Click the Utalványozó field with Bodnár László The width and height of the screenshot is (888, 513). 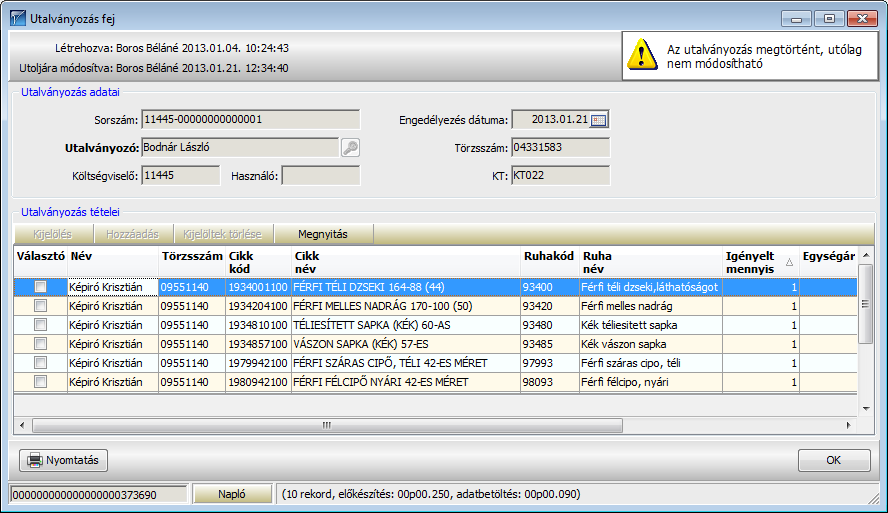pos(240,147)
